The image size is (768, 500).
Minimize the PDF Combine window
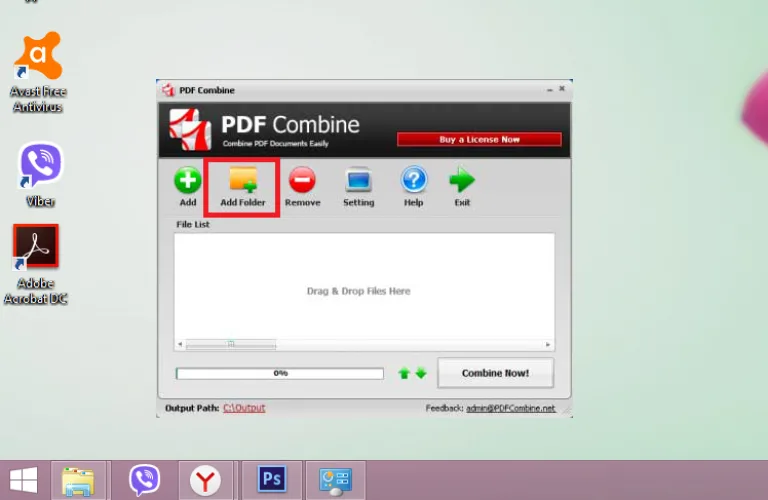(x=550, y=90)
